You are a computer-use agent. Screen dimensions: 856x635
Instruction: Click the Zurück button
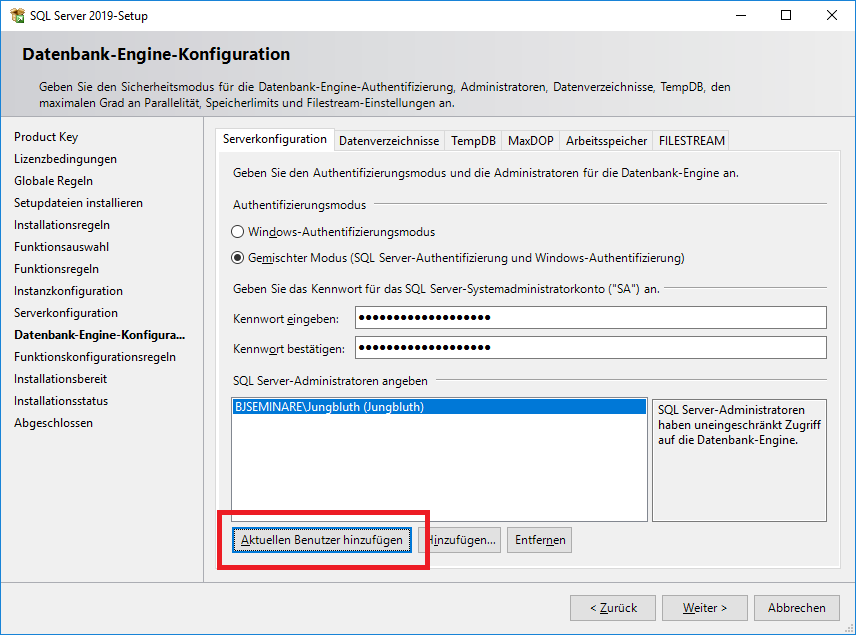coord(612,607)
